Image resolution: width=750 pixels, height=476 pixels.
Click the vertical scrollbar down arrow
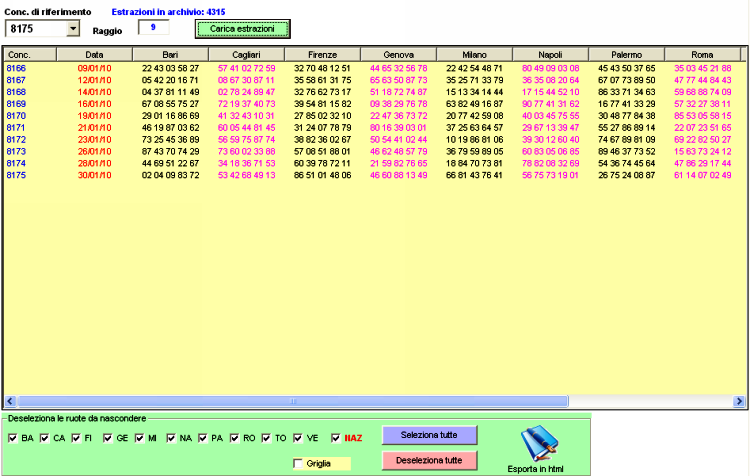(743, 390)
